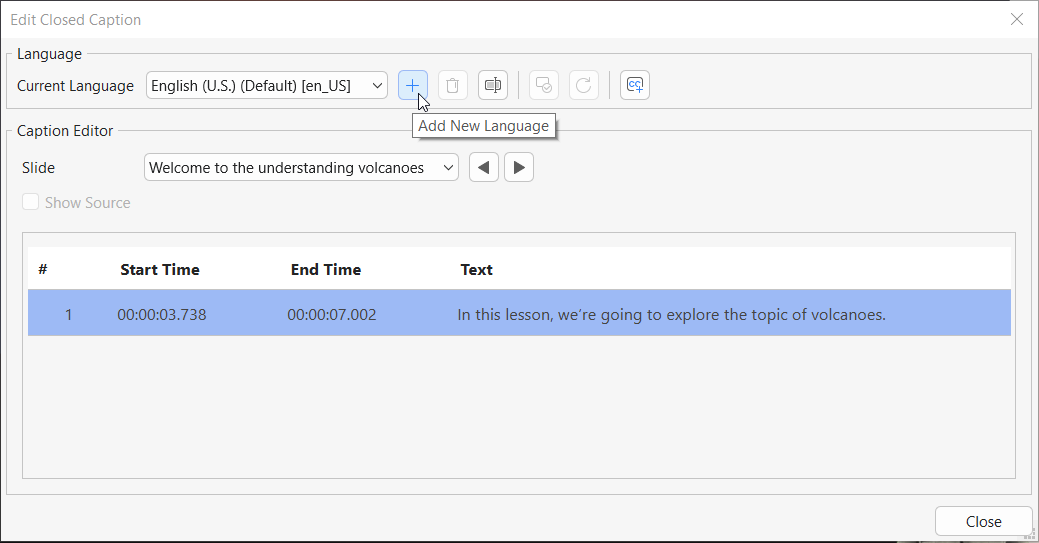Click the Add New Language plus icon
The image size is (1039, 543).
click(412, 86)
